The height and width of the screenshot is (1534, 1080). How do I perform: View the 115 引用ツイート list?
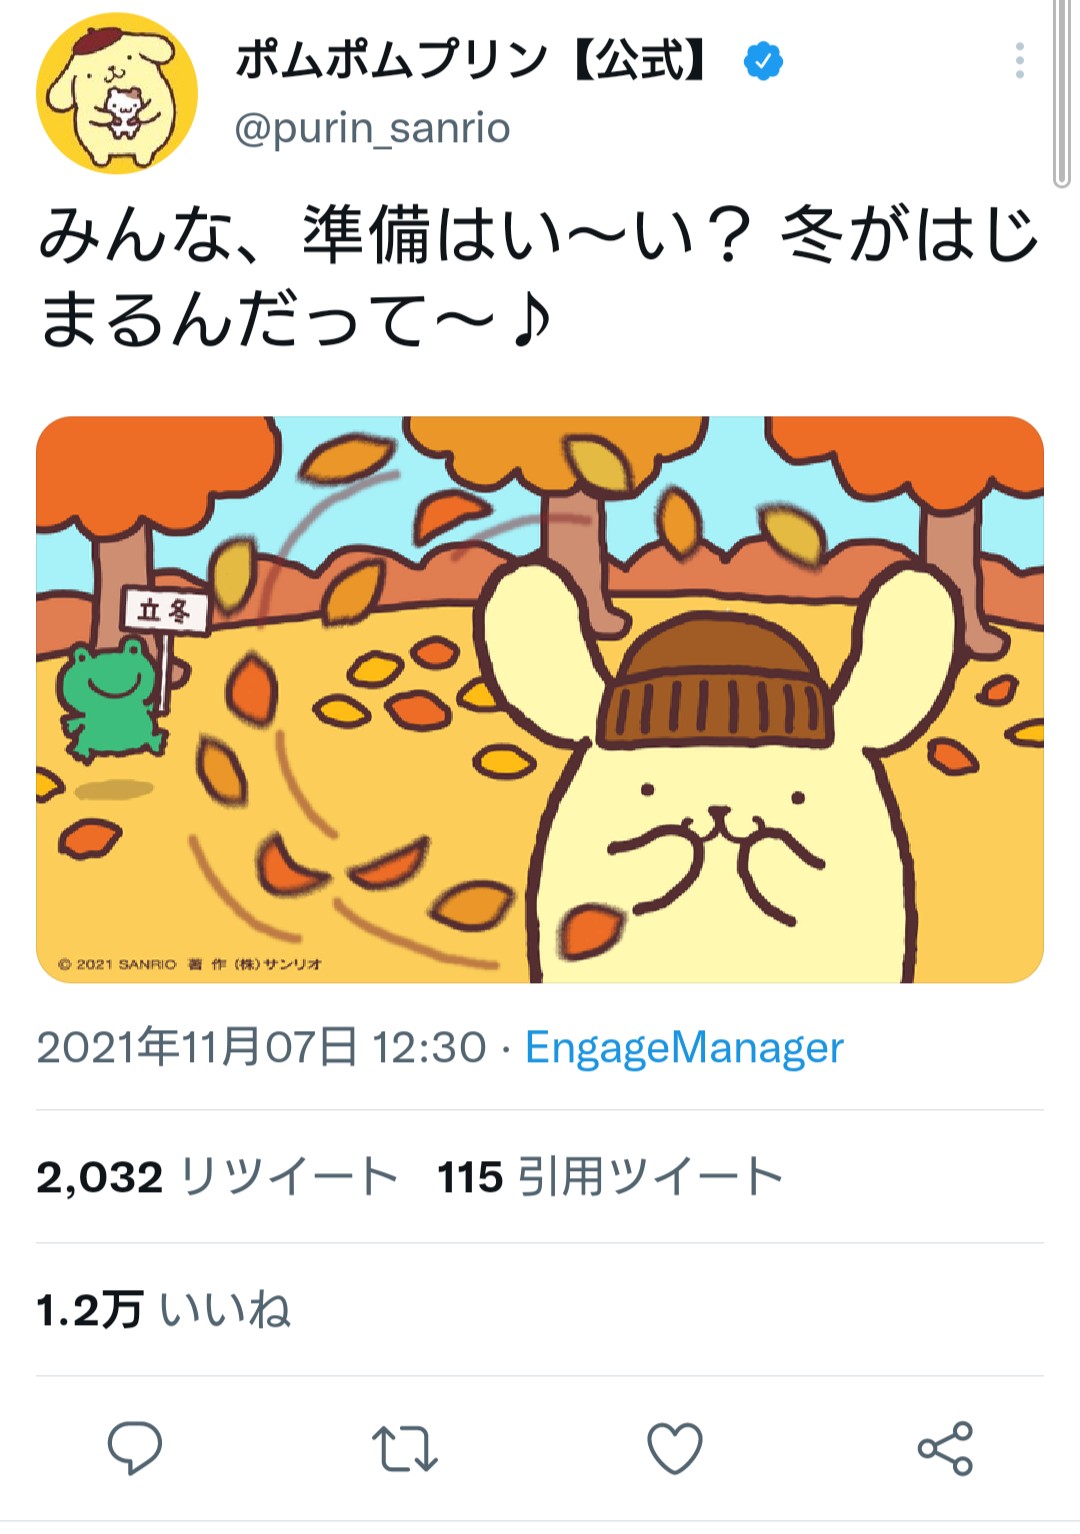coord(610,1177)
